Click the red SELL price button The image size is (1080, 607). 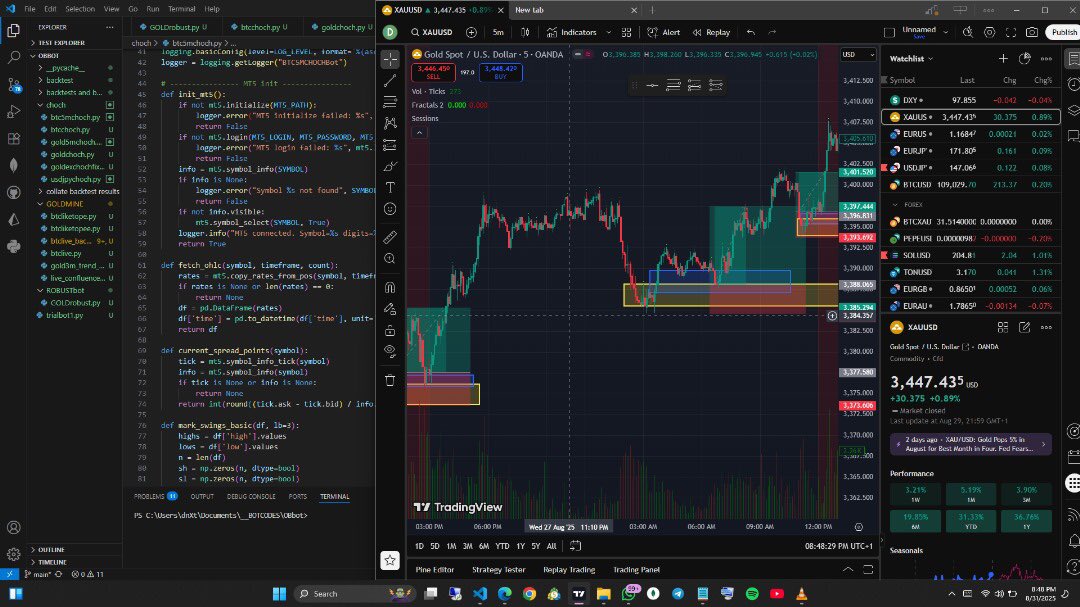433,72
